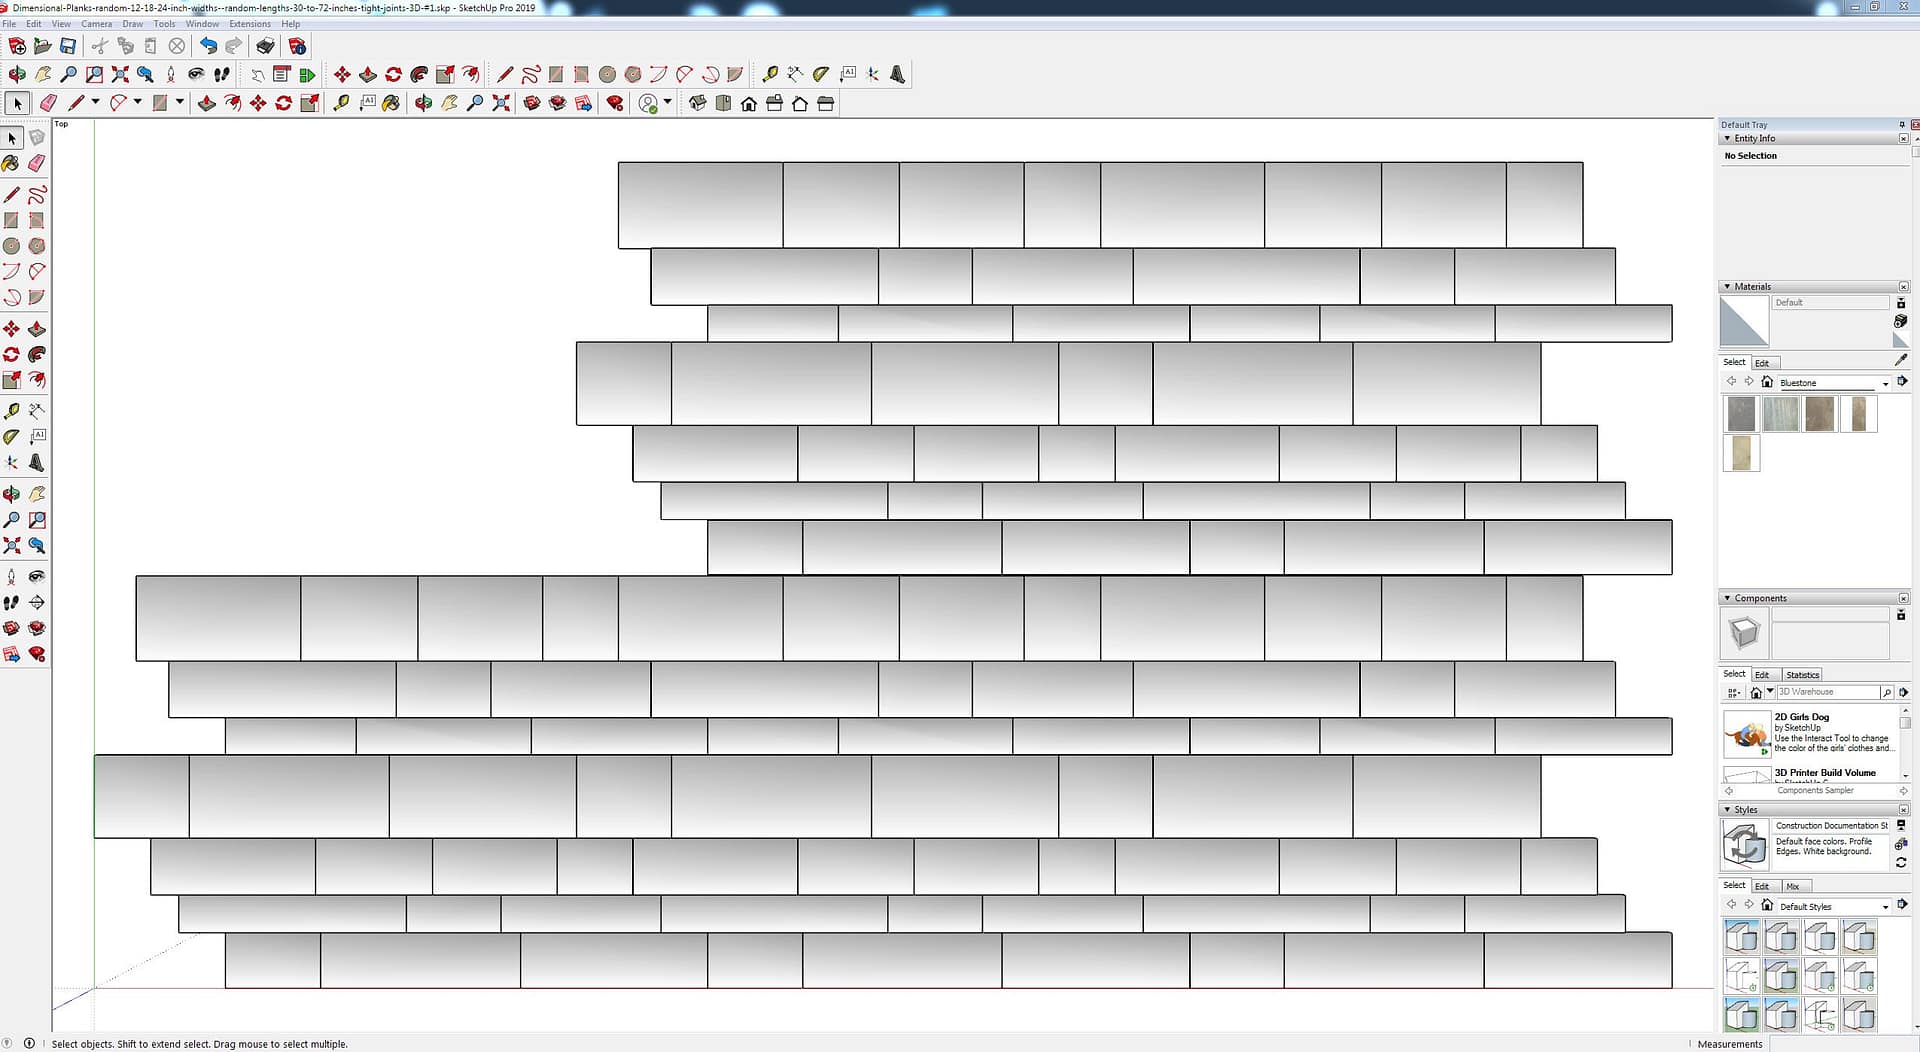
Task: Activate the eyedropper Sample Paint tool
Action: pyautogui.click(x=1900, y=360)
